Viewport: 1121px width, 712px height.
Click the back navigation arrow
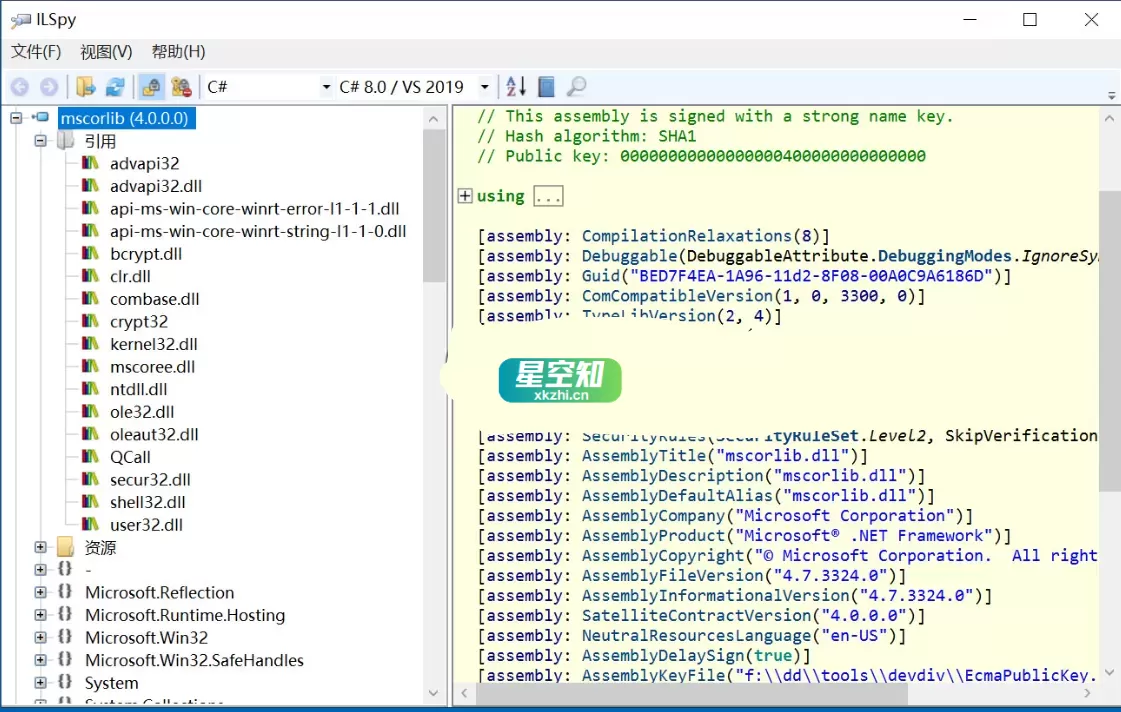click(20, 86)
